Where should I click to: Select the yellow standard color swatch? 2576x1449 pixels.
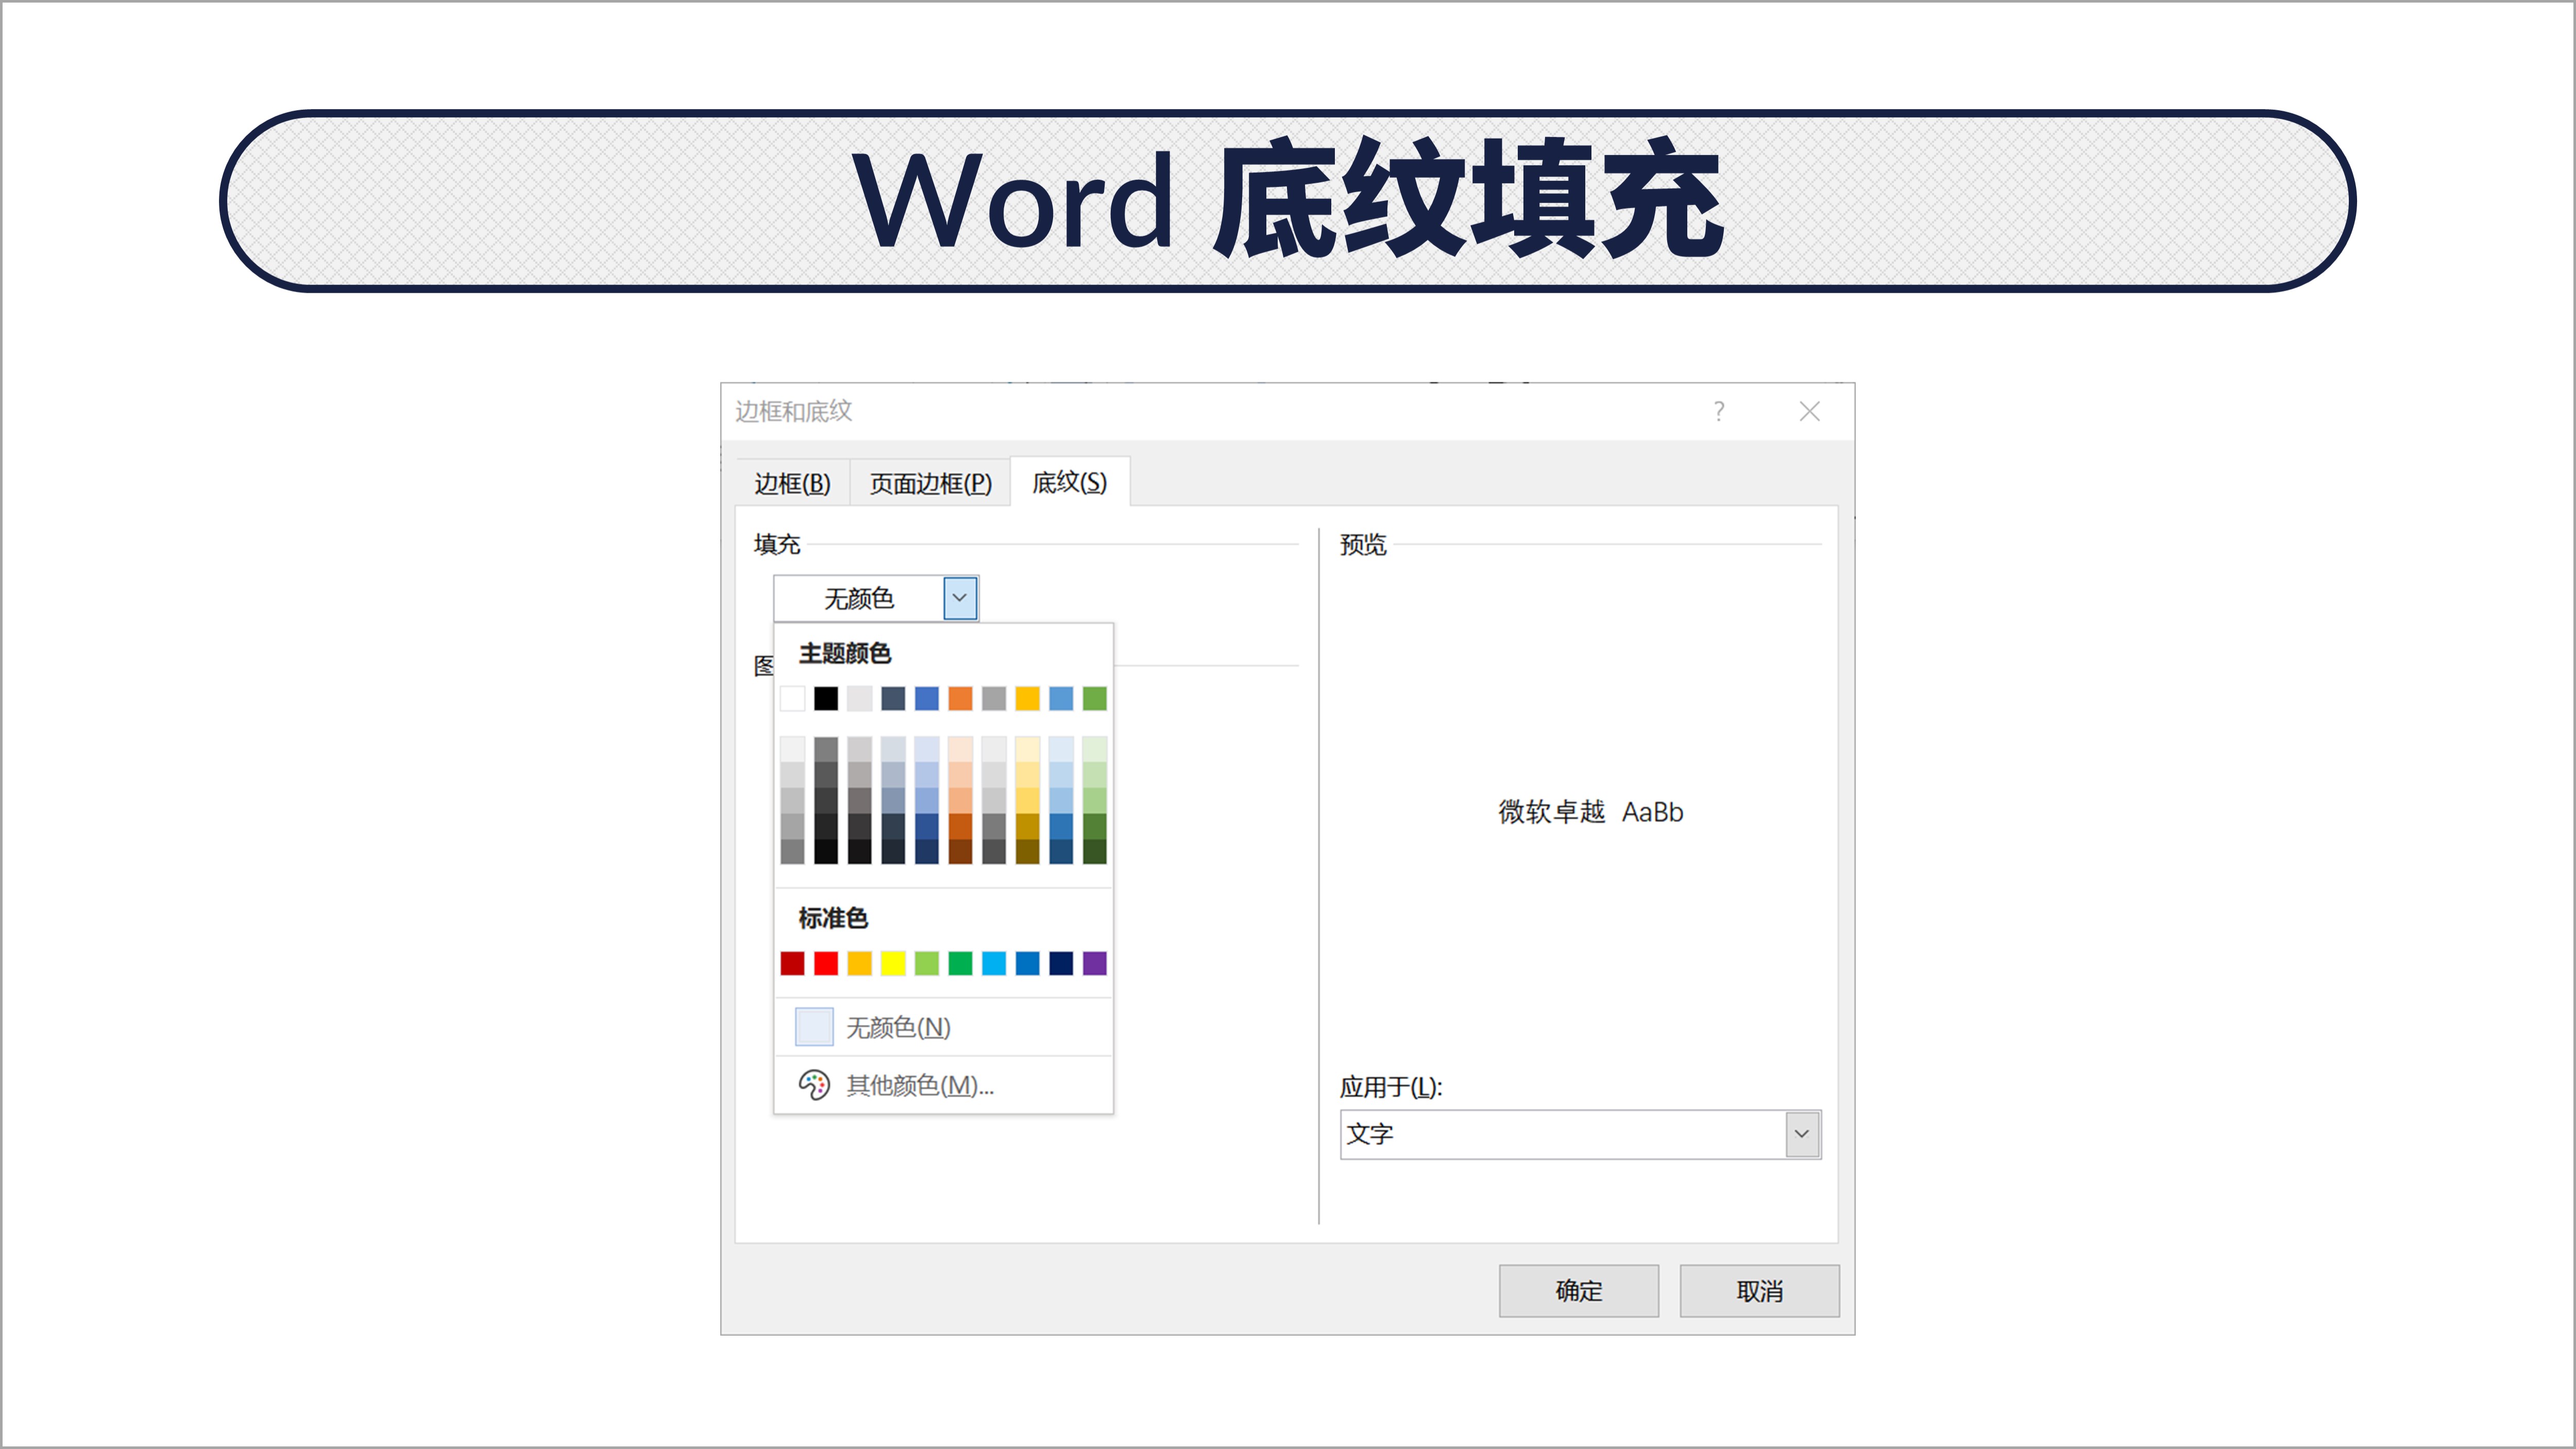[x=894, y=963]
